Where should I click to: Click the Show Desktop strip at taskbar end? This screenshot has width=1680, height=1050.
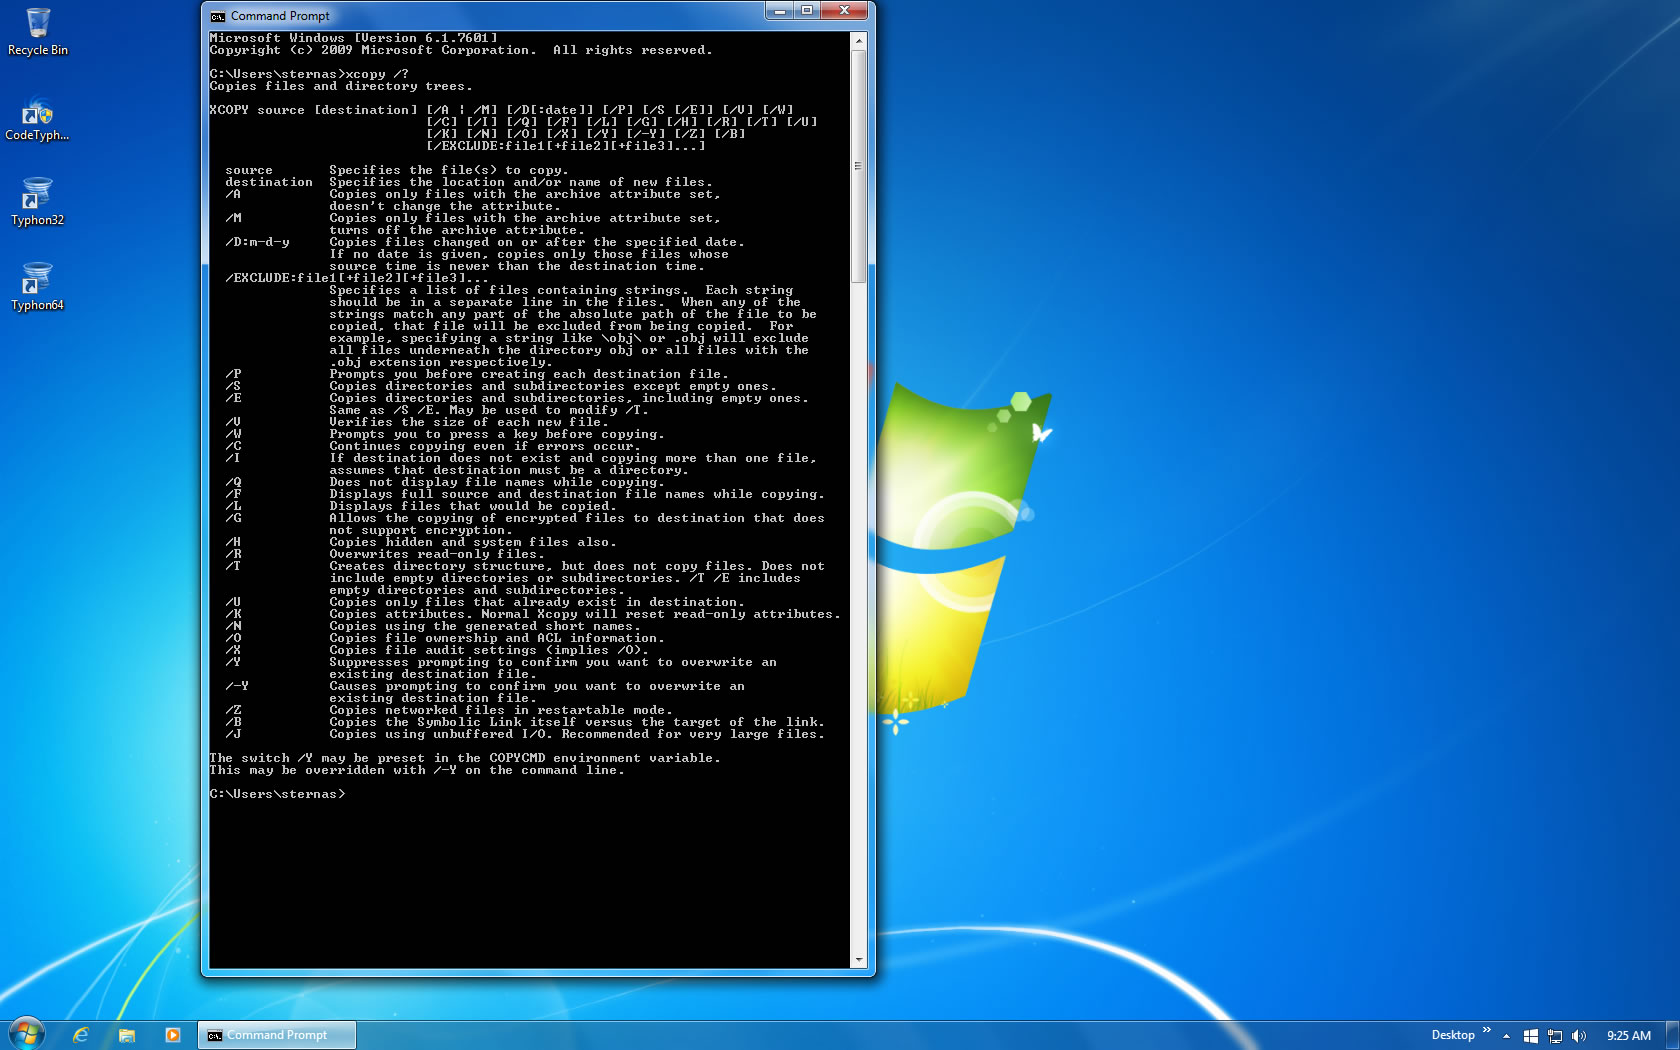click(1672, 1035)
